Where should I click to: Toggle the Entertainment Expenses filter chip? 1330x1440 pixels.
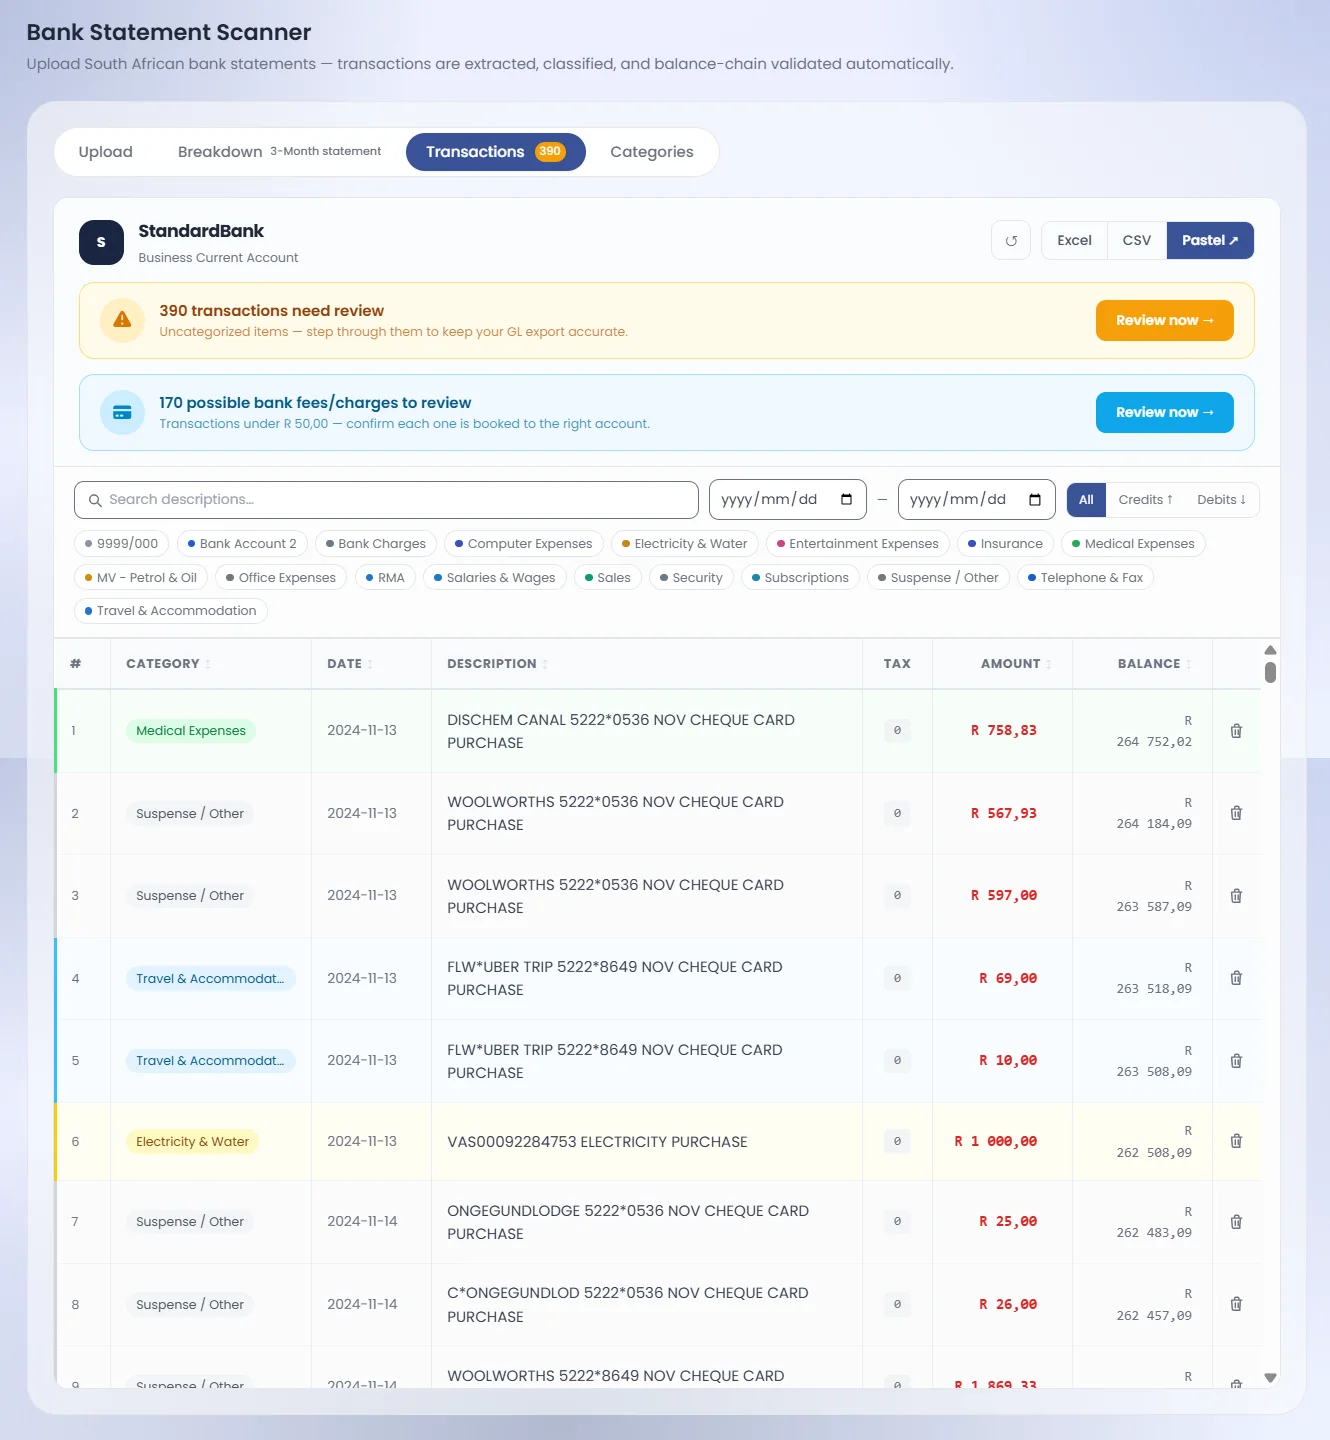pyautogui.click(x=858, y=544)
